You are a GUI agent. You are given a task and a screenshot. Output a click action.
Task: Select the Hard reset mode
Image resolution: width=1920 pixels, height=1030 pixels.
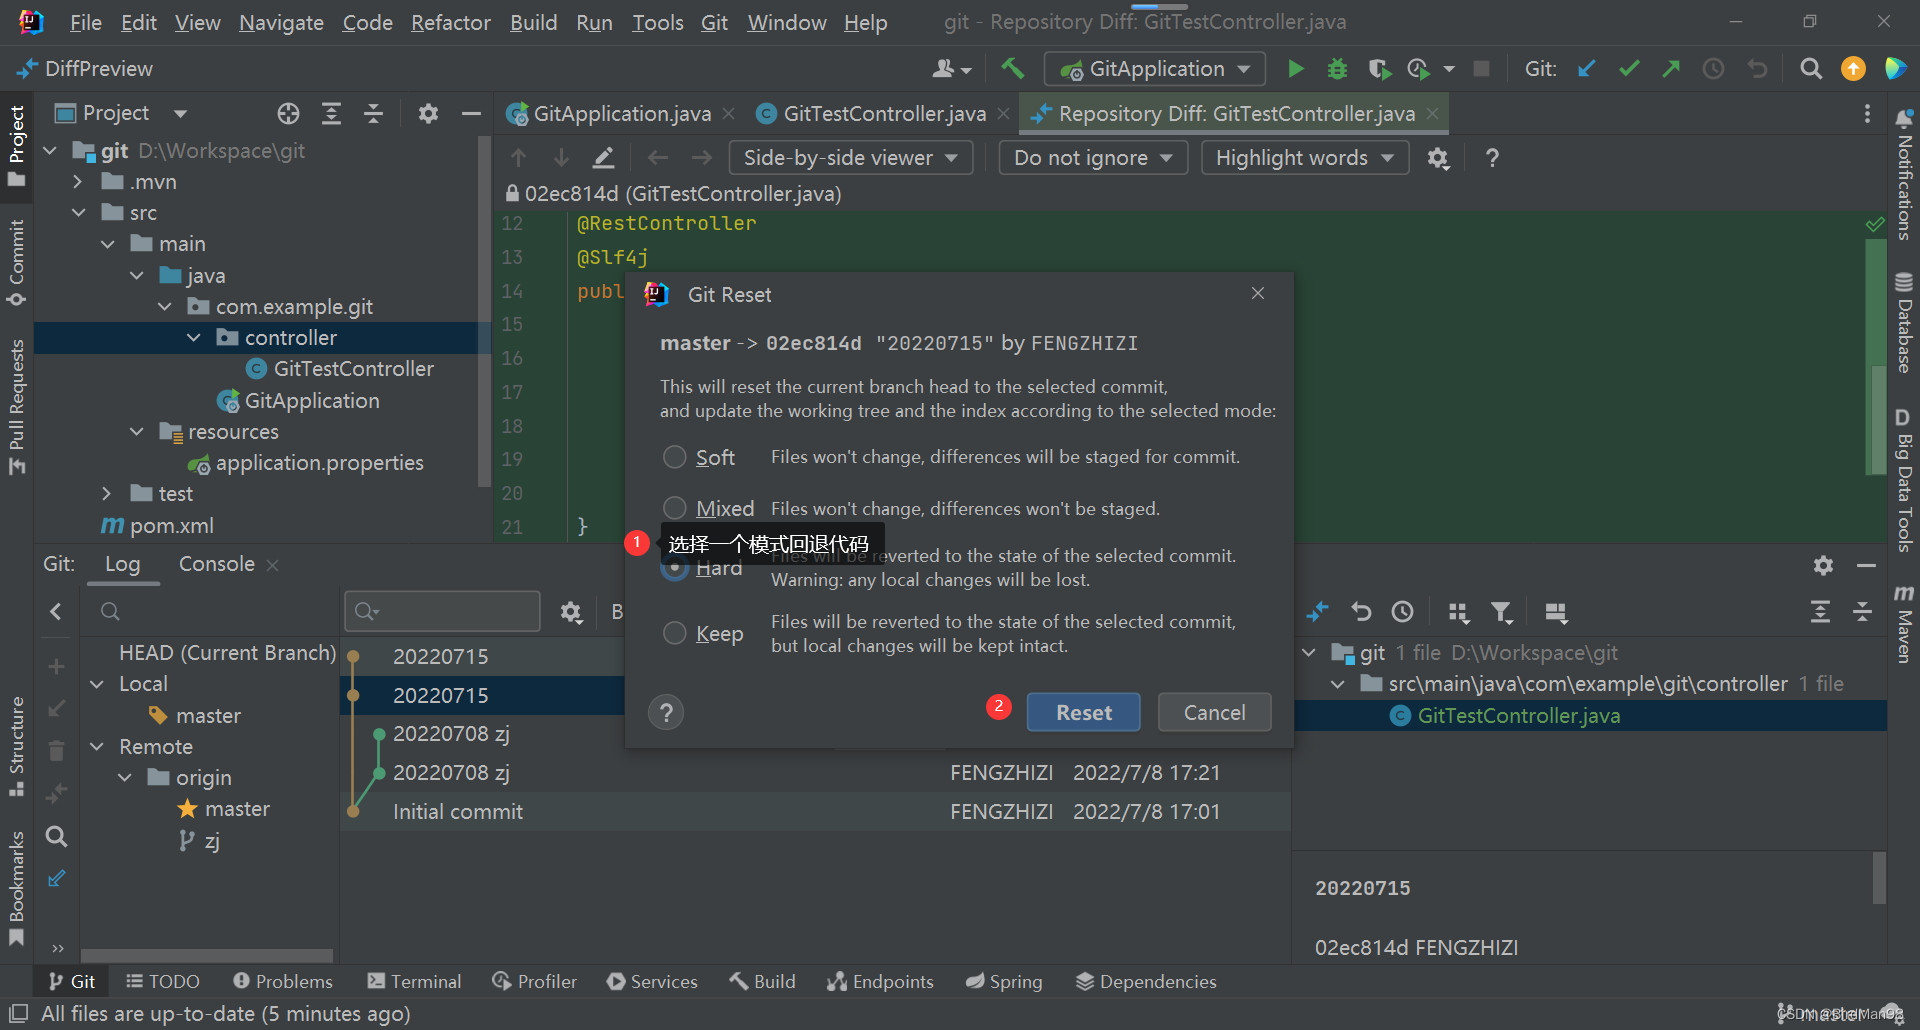(x=676, y=569)
